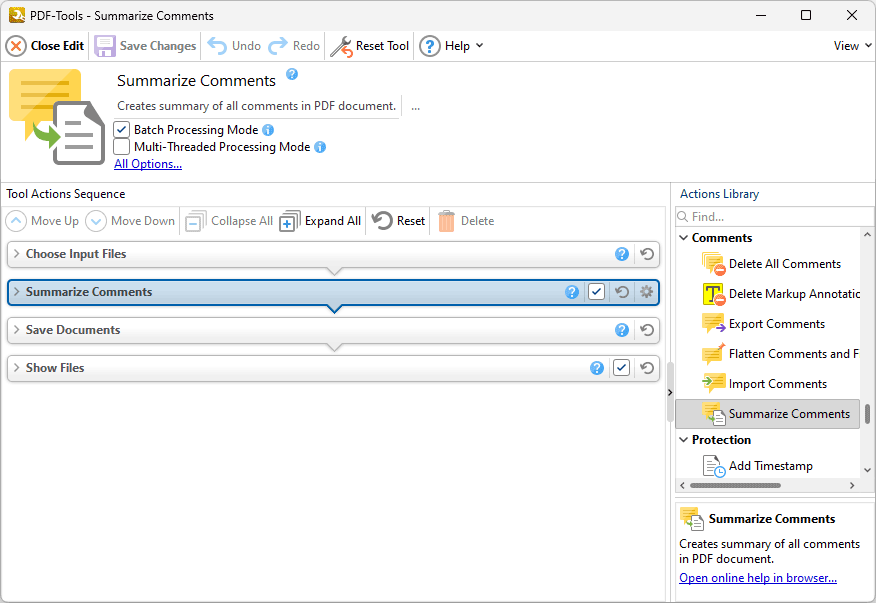
Task: Click the horizontal scrollbar's right arrow
Action: tap(852, 486)
